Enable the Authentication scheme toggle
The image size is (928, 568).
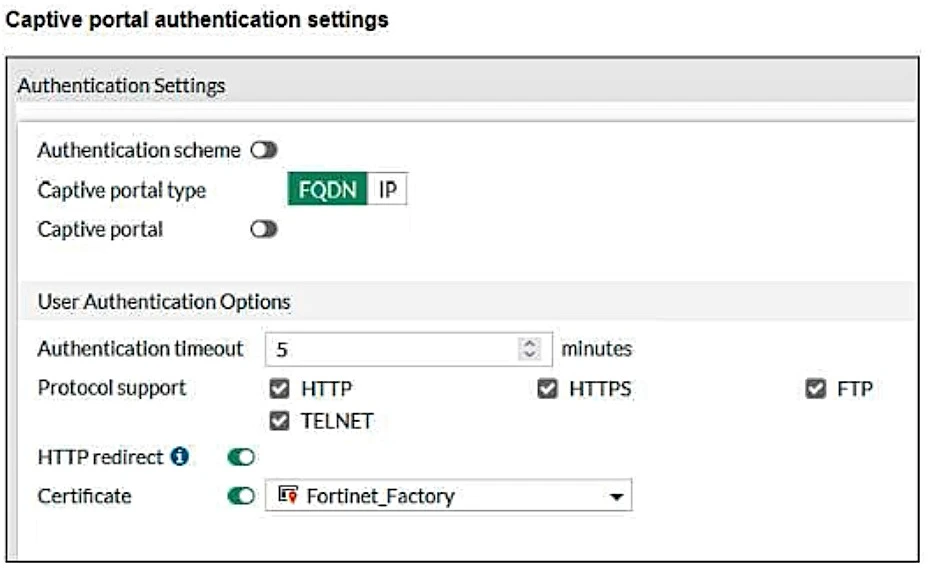click(x=264, y=150)
